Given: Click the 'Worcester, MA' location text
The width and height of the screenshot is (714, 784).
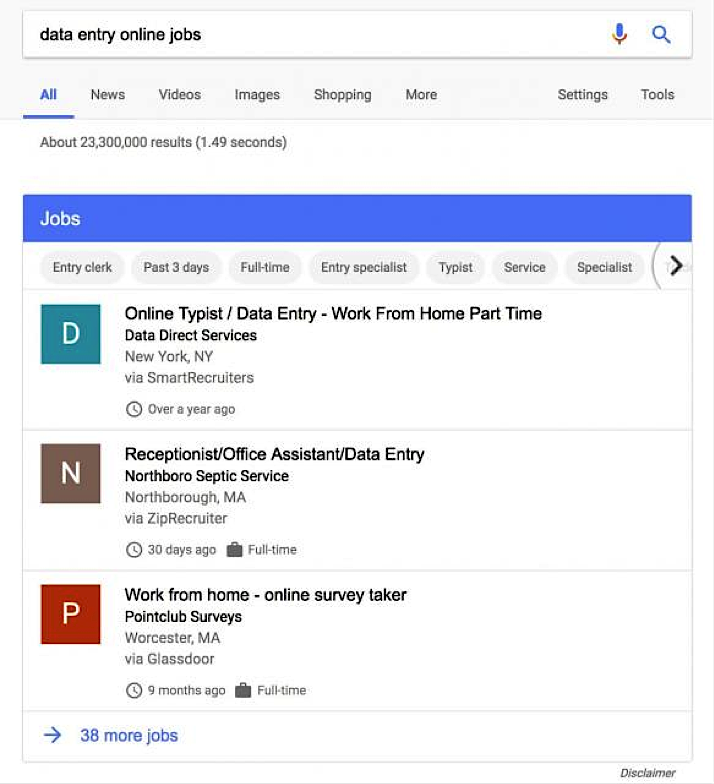Looking at the screenshot, I should [172, 638].
